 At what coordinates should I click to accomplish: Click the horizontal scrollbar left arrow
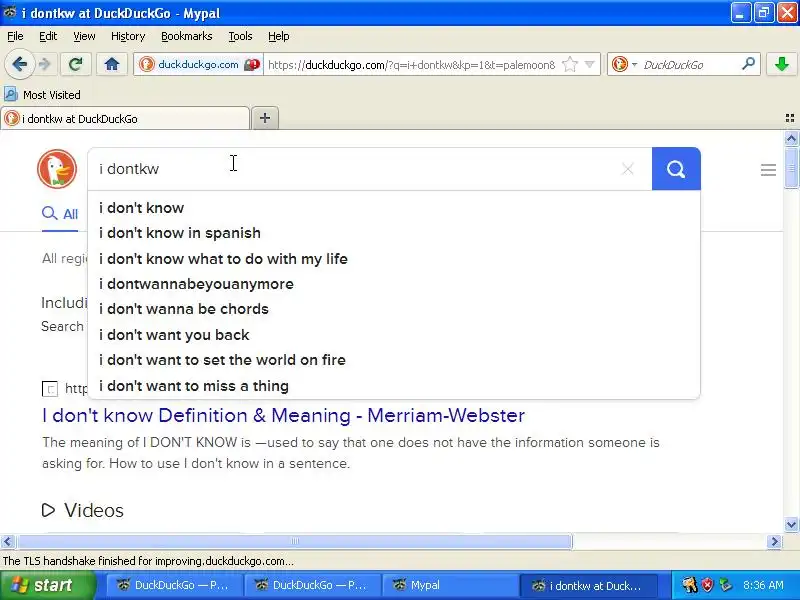tap(7, 541)
